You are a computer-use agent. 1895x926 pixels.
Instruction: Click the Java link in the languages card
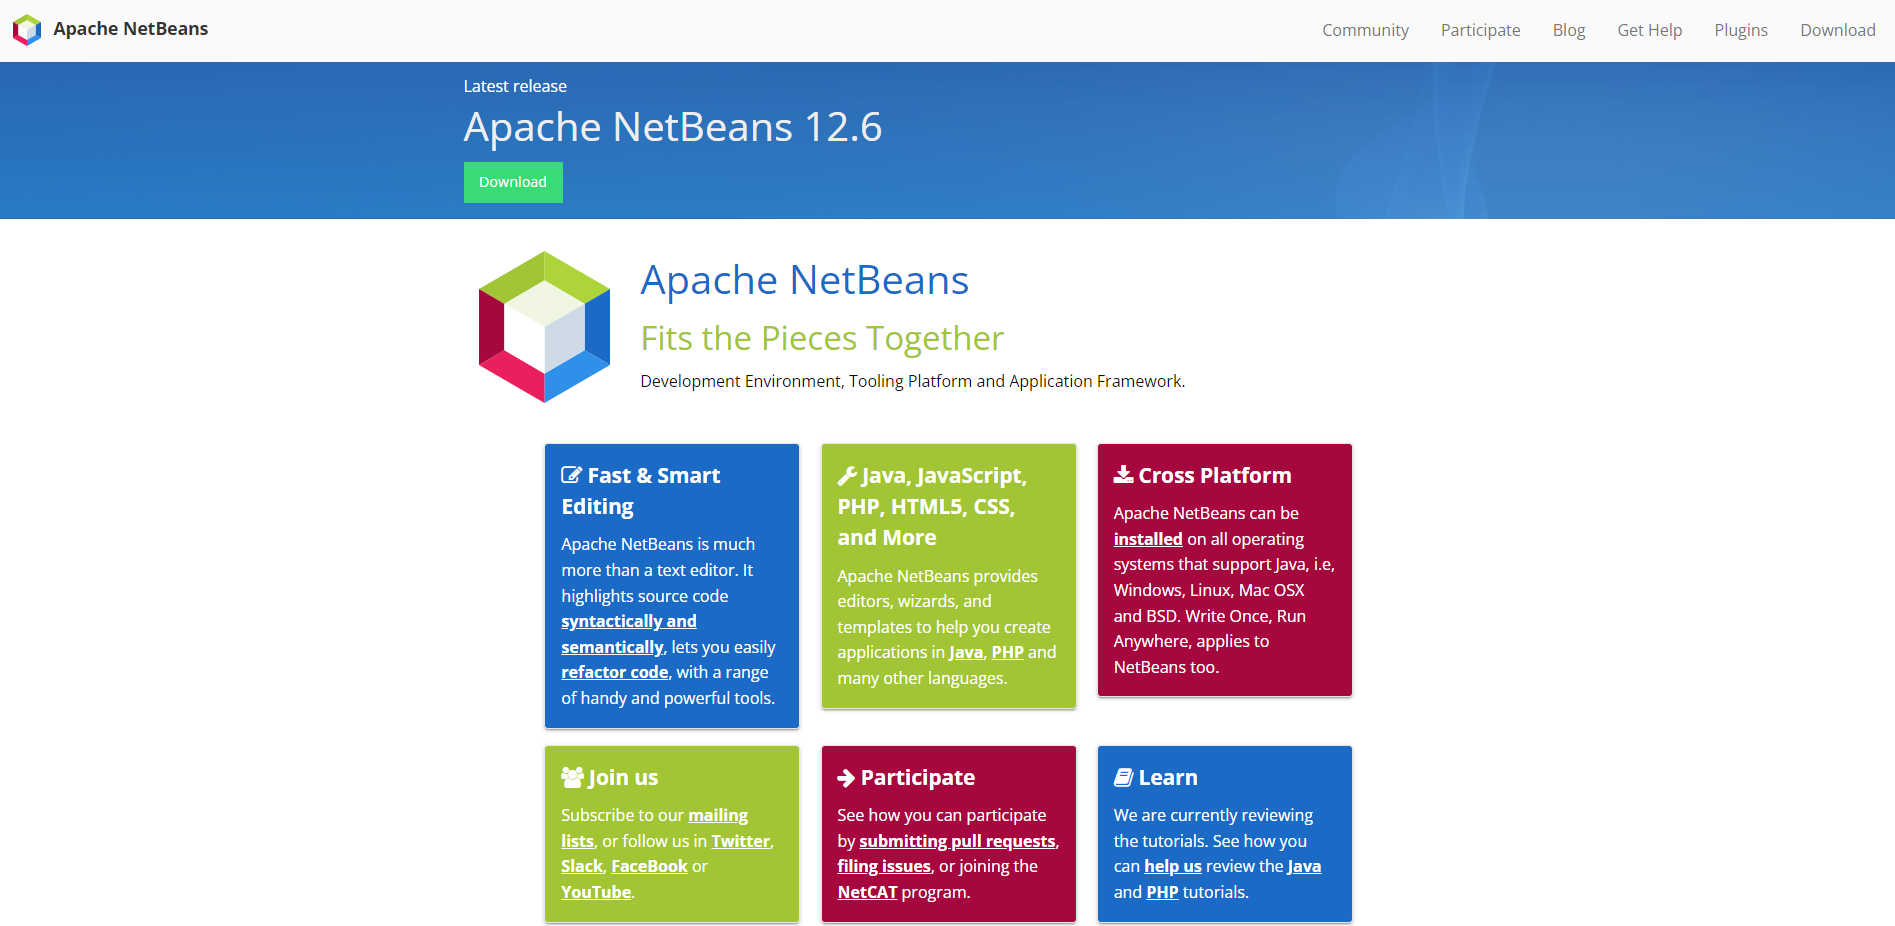(x=965, y=652)
